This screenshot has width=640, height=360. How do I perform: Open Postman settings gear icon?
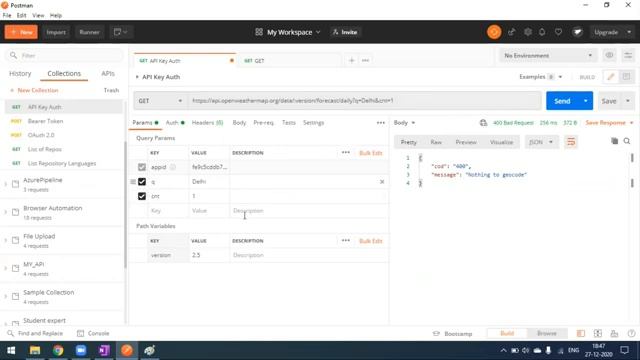(528, 32)
